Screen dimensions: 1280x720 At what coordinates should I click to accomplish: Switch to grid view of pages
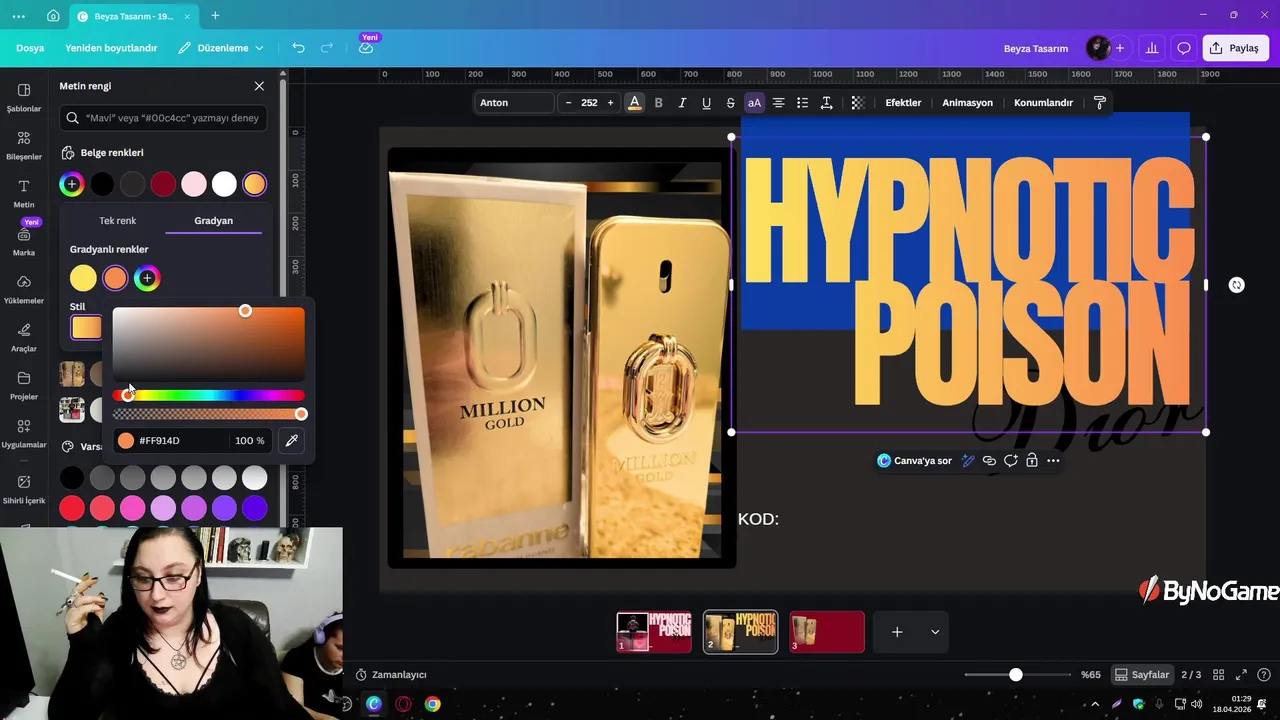[1217, 675]
